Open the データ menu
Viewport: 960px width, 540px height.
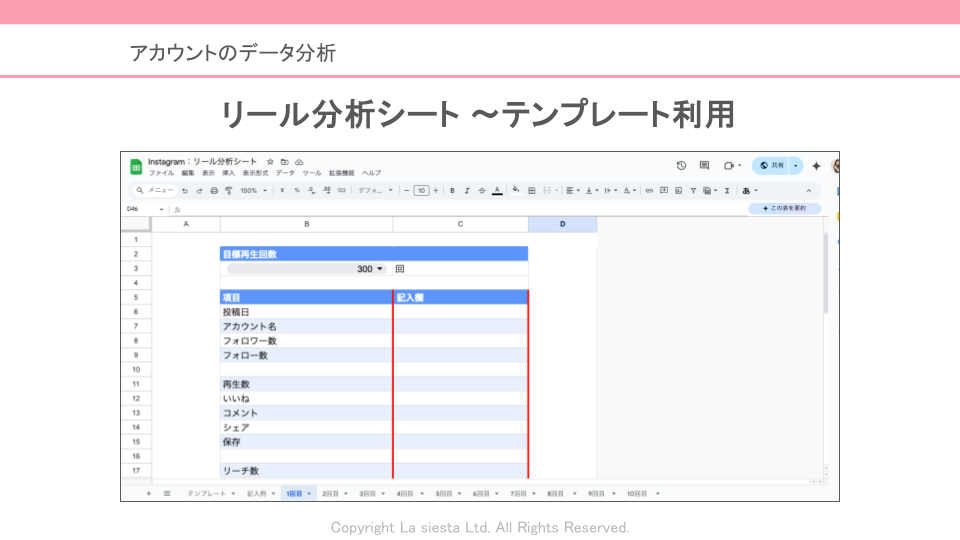pyautogui.click(x=286, y=173)
